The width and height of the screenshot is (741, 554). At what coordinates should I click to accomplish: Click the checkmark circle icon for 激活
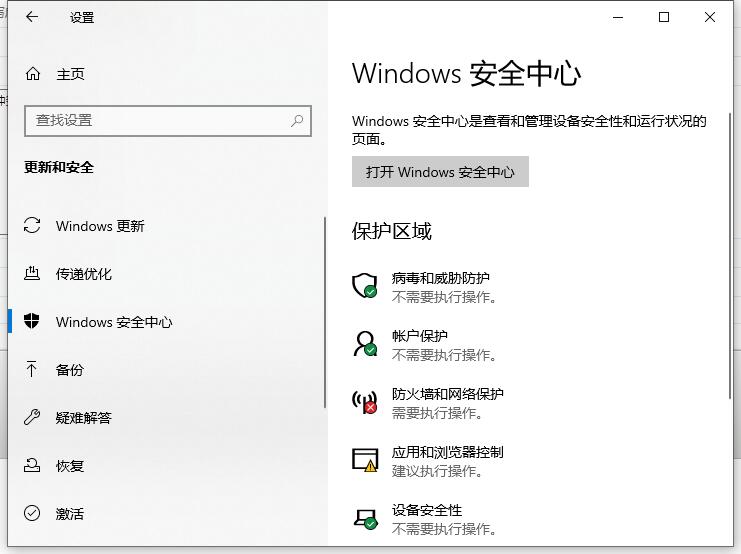click(32, 513)
